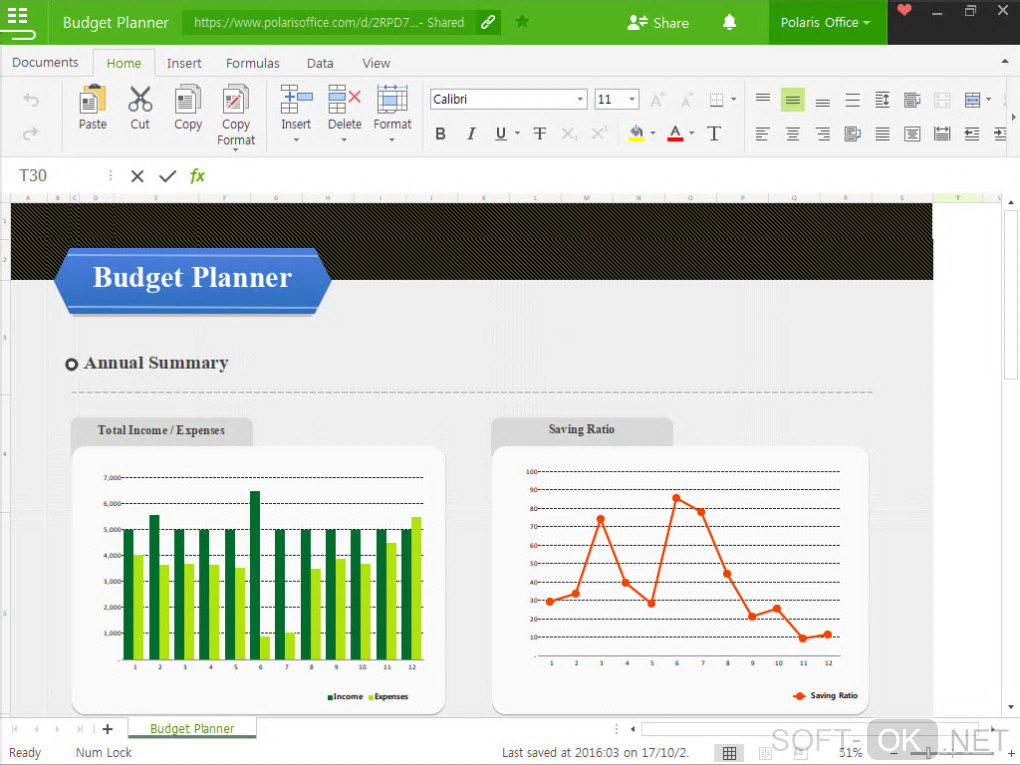Open the Polaris Office account dropdown
This screenshot has width=1020, height=765.
pyautogui.click(x=825, y=22)
